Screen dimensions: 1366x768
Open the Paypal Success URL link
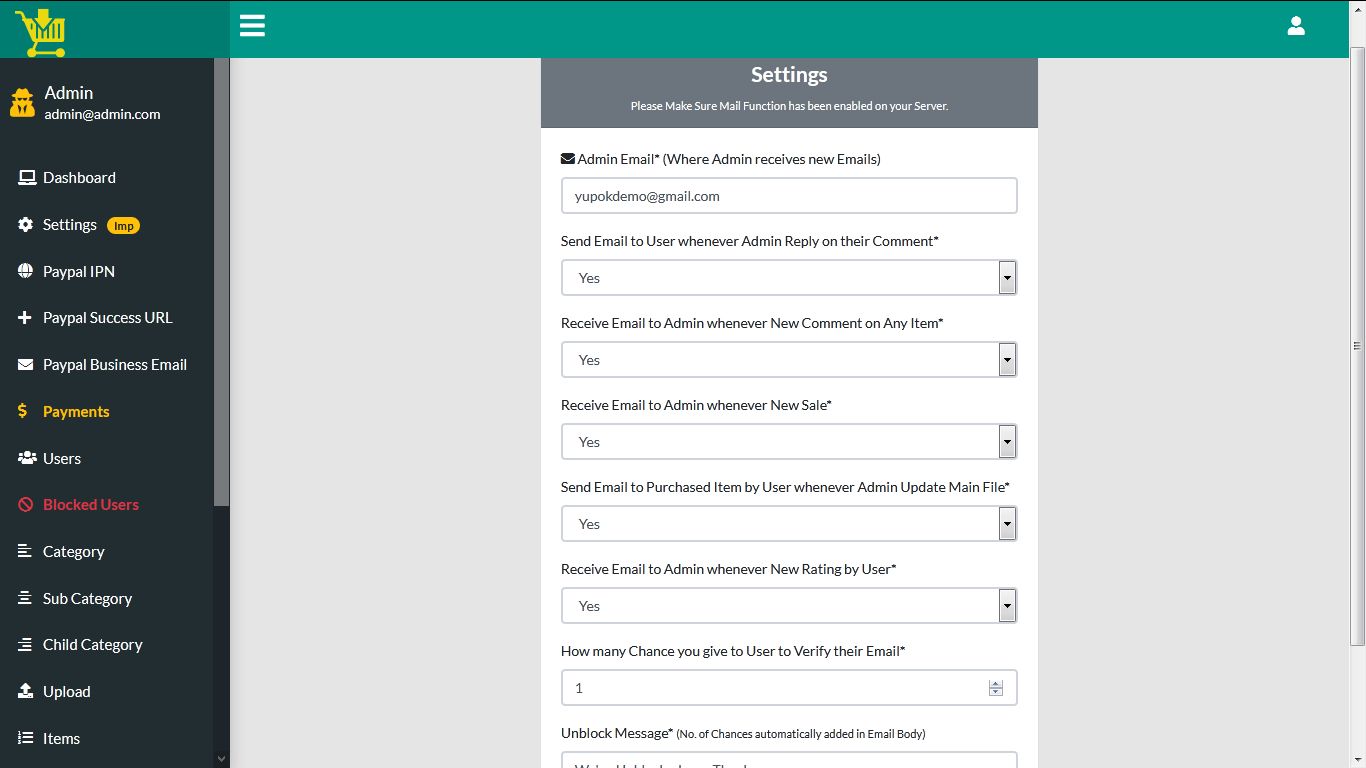click(108, 317)
